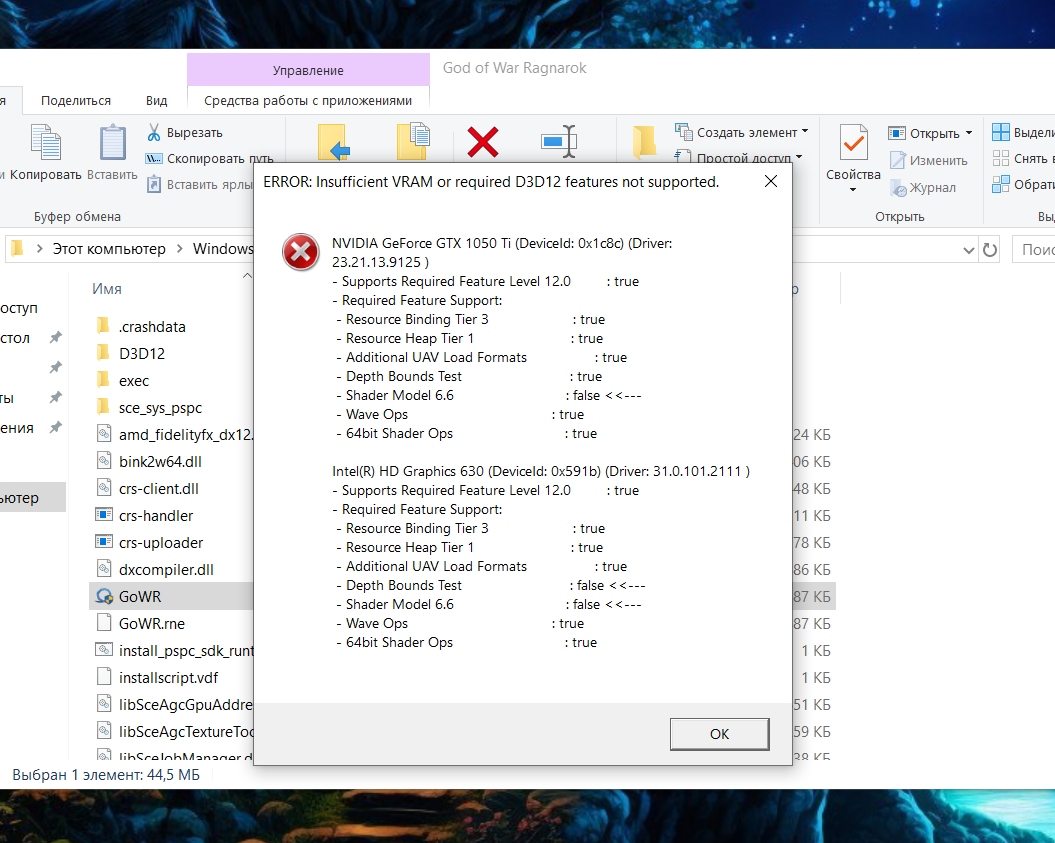This screenshot has width=1055, height=843.
Task: Click the Вырезать scissors icon
Action: pos(155,132)
